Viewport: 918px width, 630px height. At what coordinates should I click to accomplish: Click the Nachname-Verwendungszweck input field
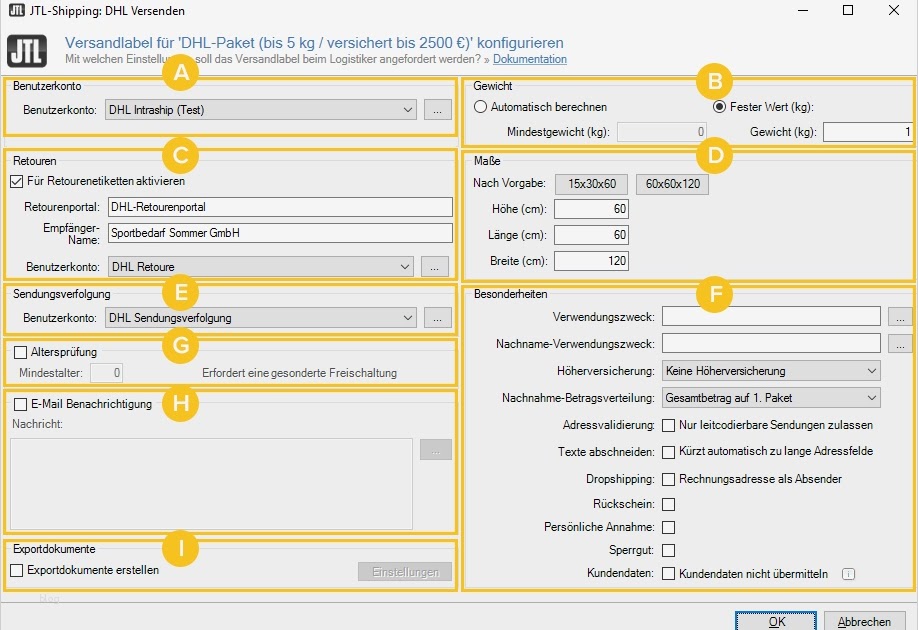[771, 344]
